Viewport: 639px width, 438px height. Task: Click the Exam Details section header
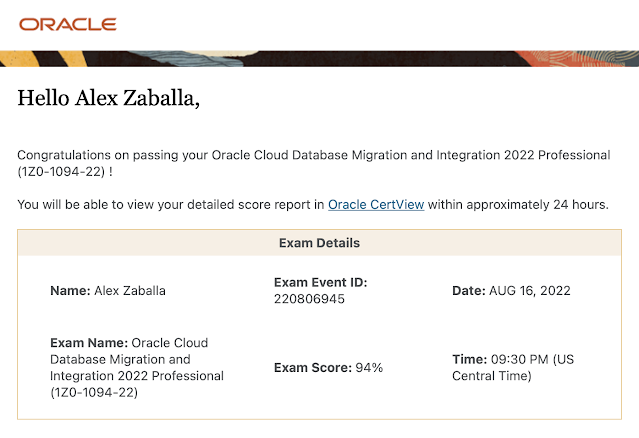click(x=319, y=243)
